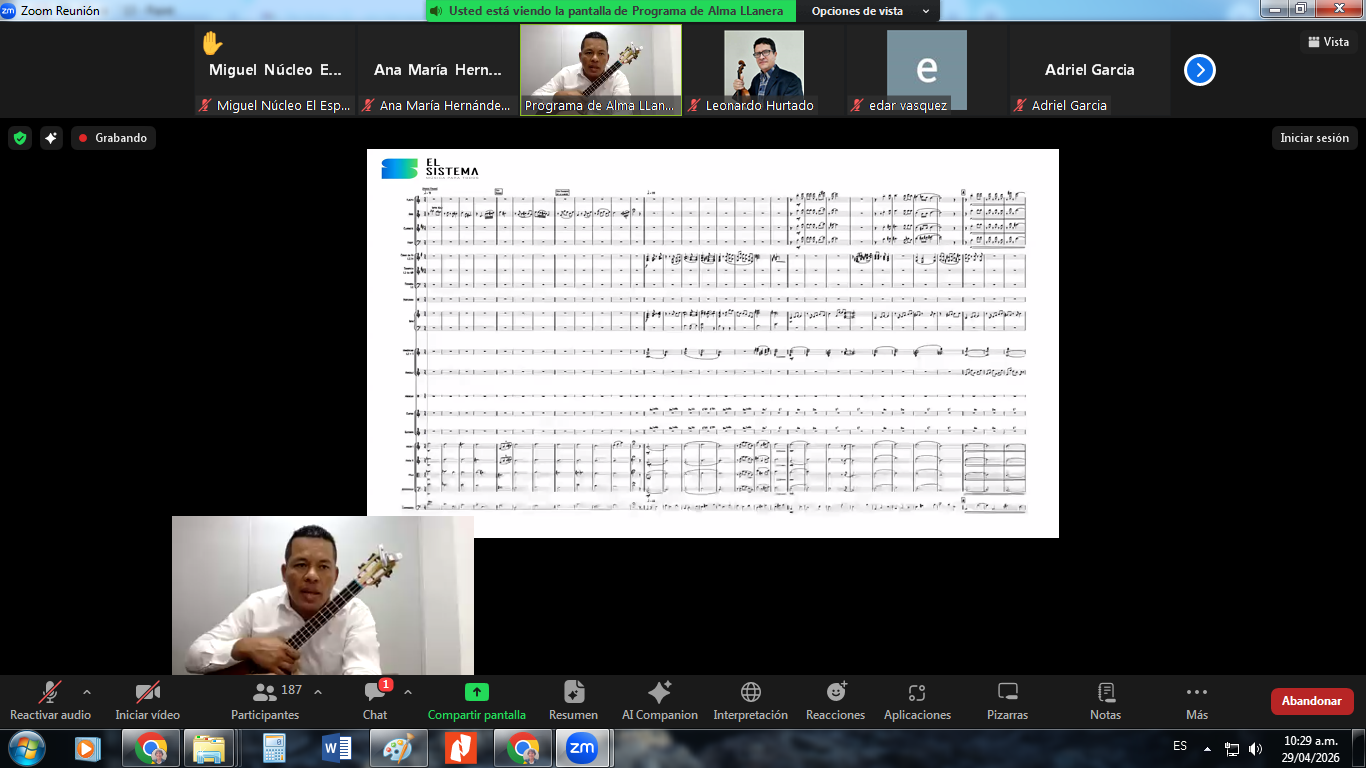Open first Chrome taskbar icon
The height and width of the screenshot is (768, 1366).
[151, 748]
